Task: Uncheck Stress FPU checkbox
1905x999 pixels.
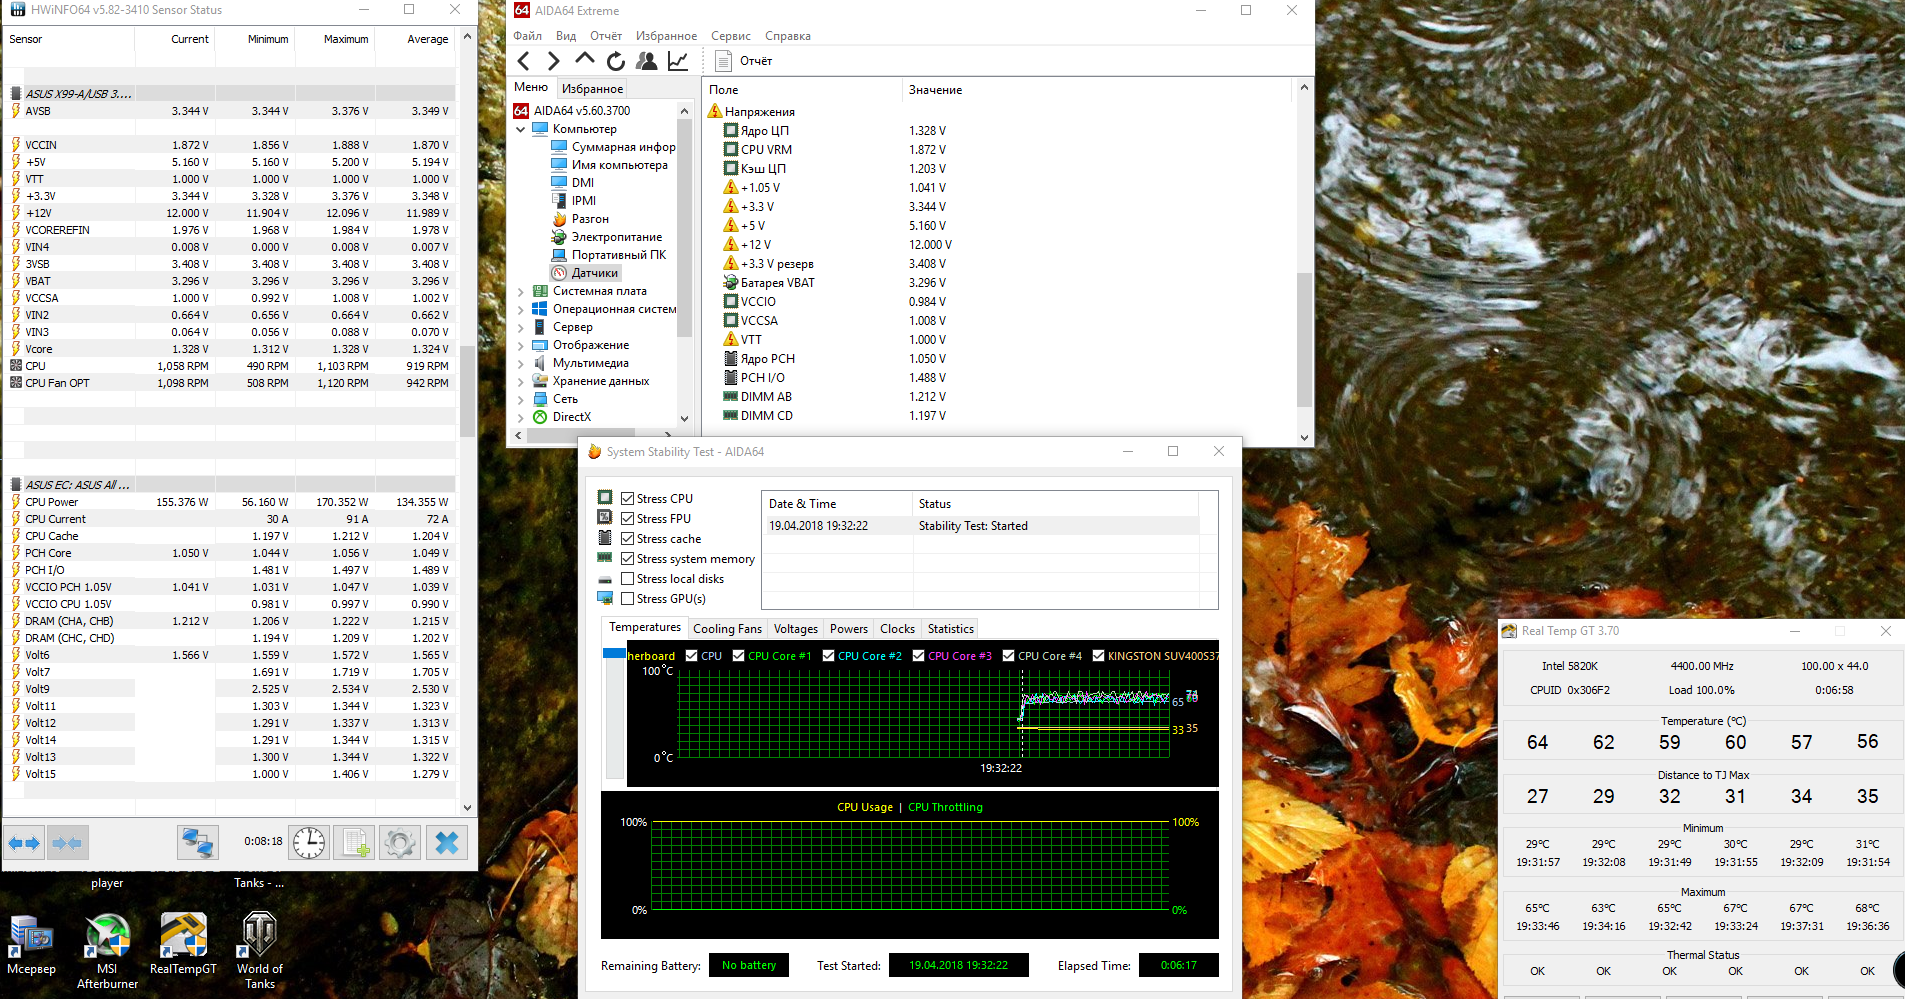Action: [627, 519]
